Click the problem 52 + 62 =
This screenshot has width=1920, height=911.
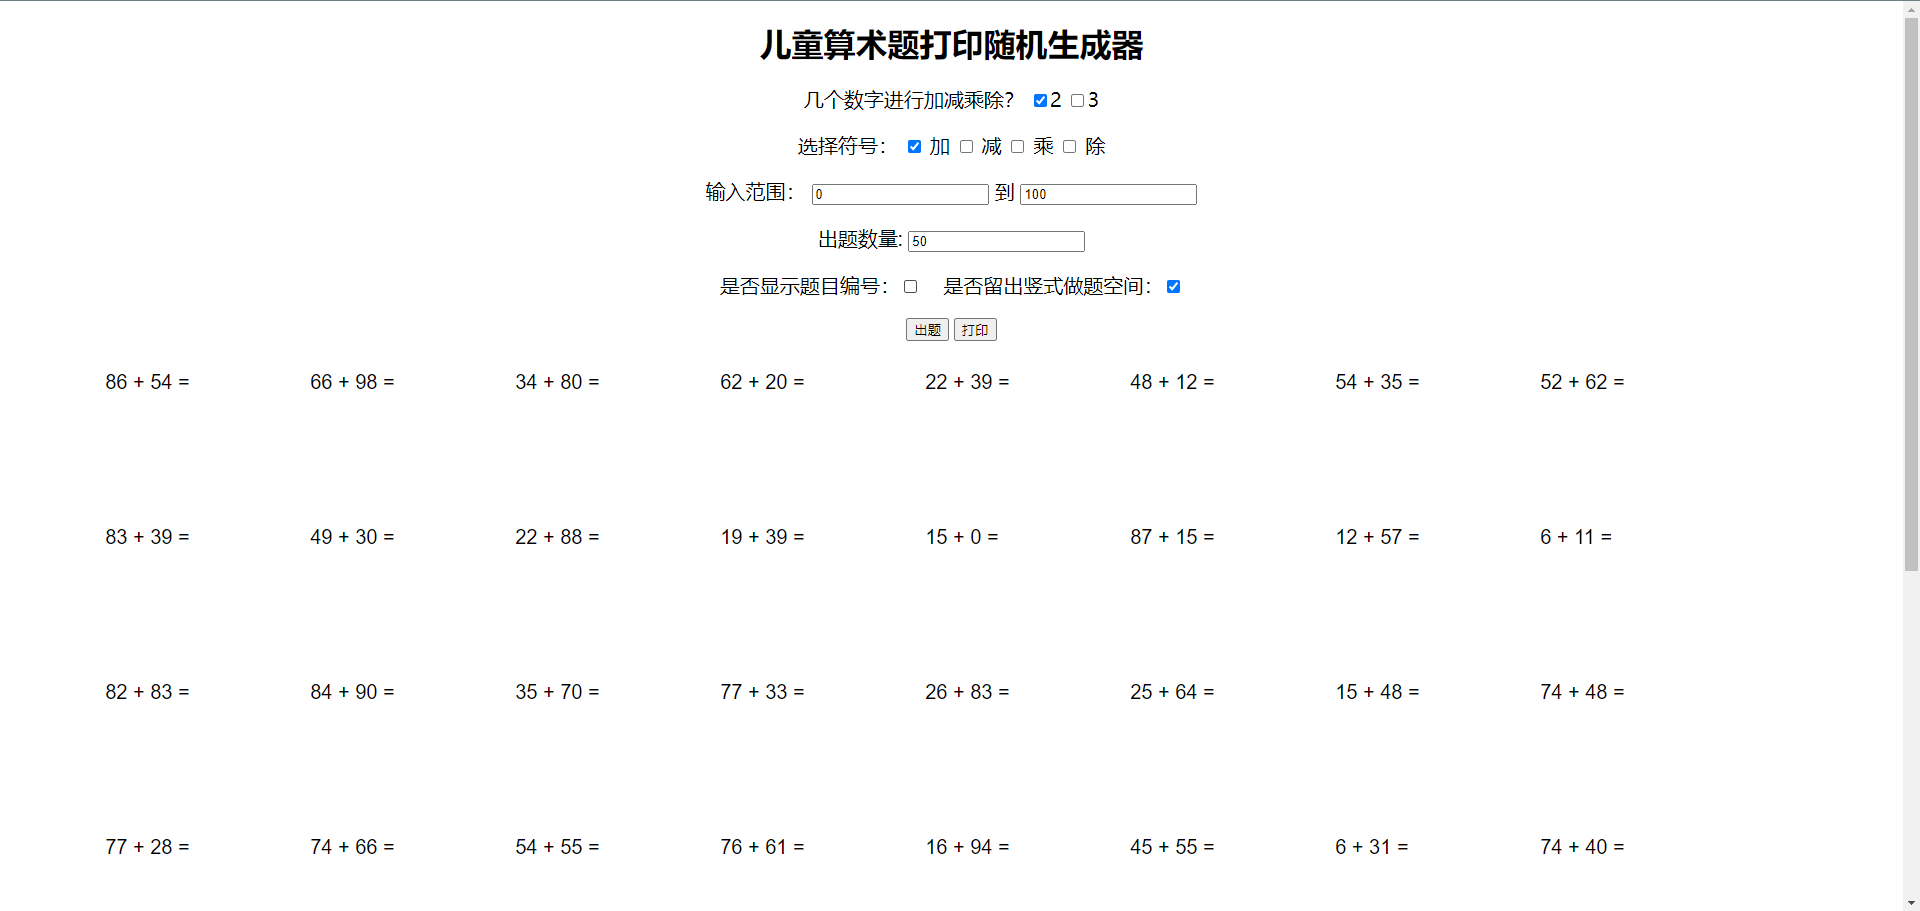click(1582, 382)
